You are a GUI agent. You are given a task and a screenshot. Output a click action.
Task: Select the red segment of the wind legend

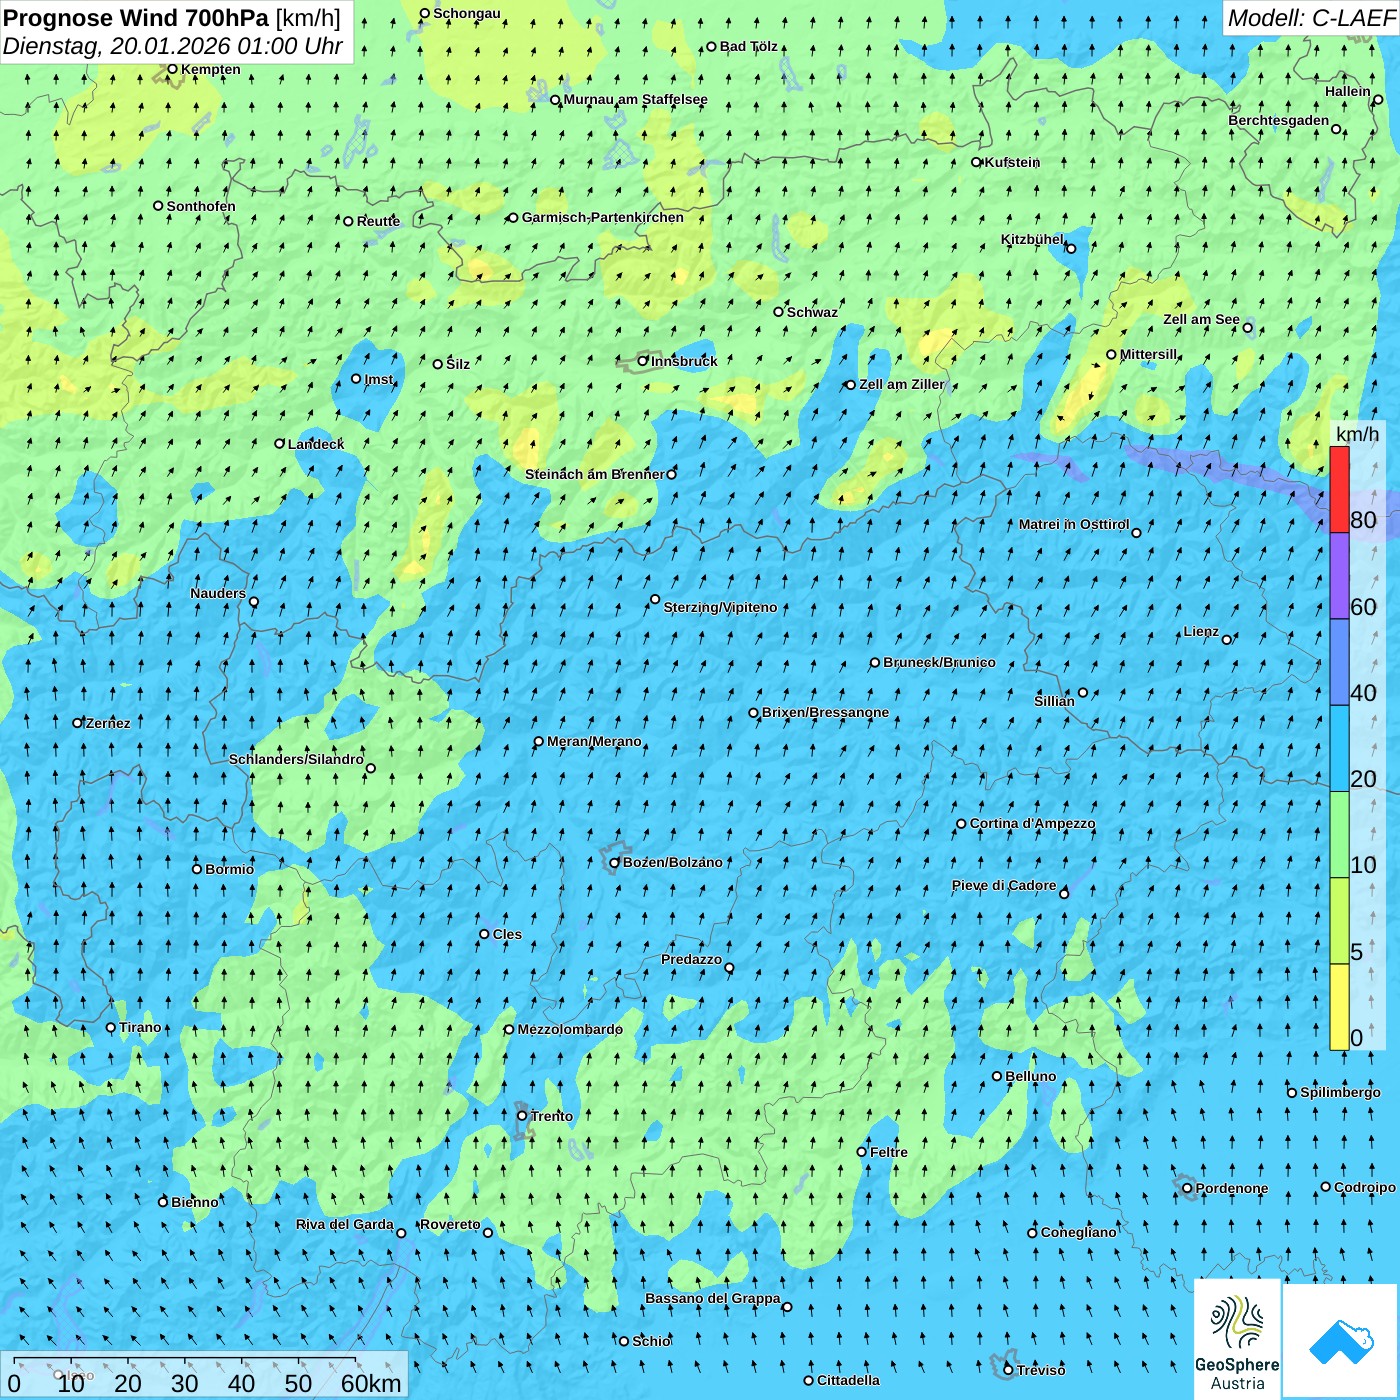(1339, 489)
